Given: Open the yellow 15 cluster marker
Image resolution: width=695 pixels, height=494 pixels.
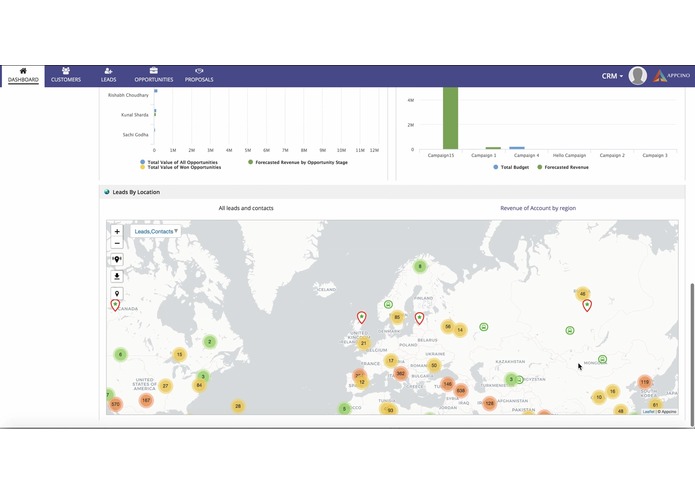Looking at the screenshot, I should click(180, 354).
